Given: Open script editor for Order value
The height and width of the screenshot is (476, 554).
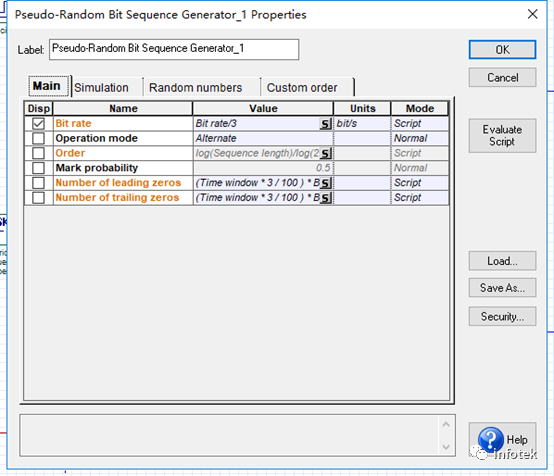Looking at the screenshot, I should [x=325, y=153].
